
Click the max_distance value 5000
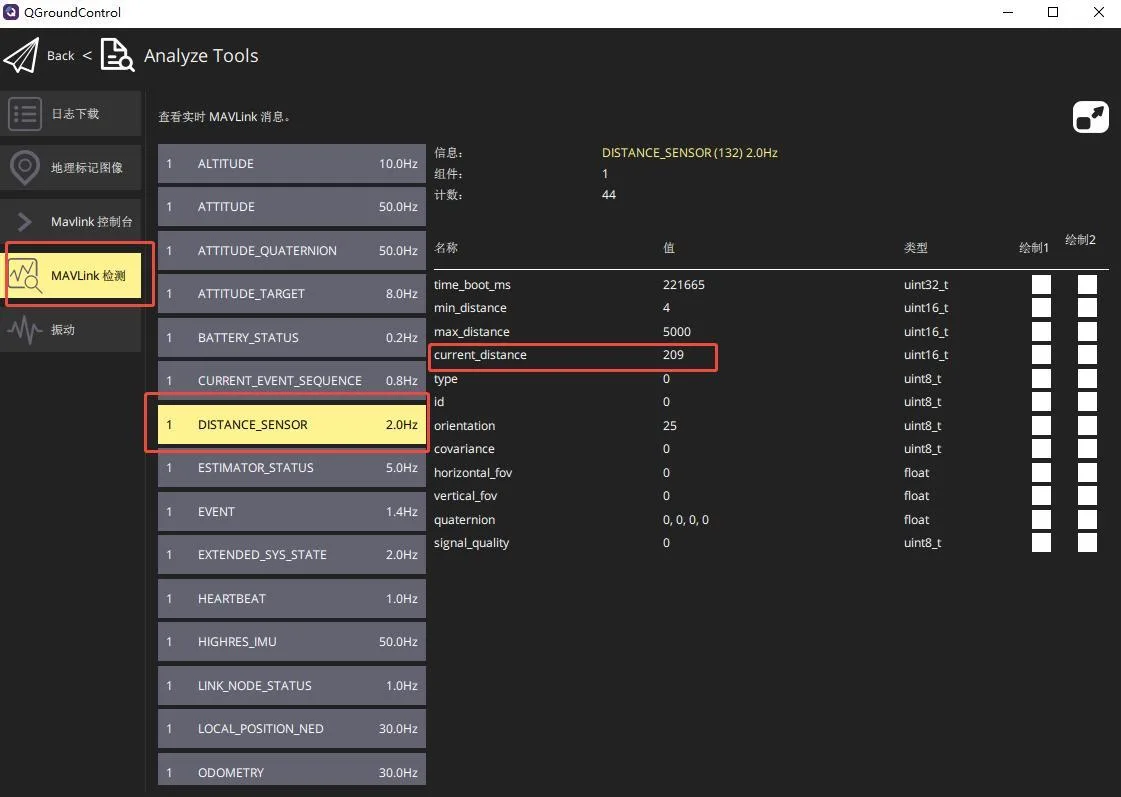tap(676, 332)
